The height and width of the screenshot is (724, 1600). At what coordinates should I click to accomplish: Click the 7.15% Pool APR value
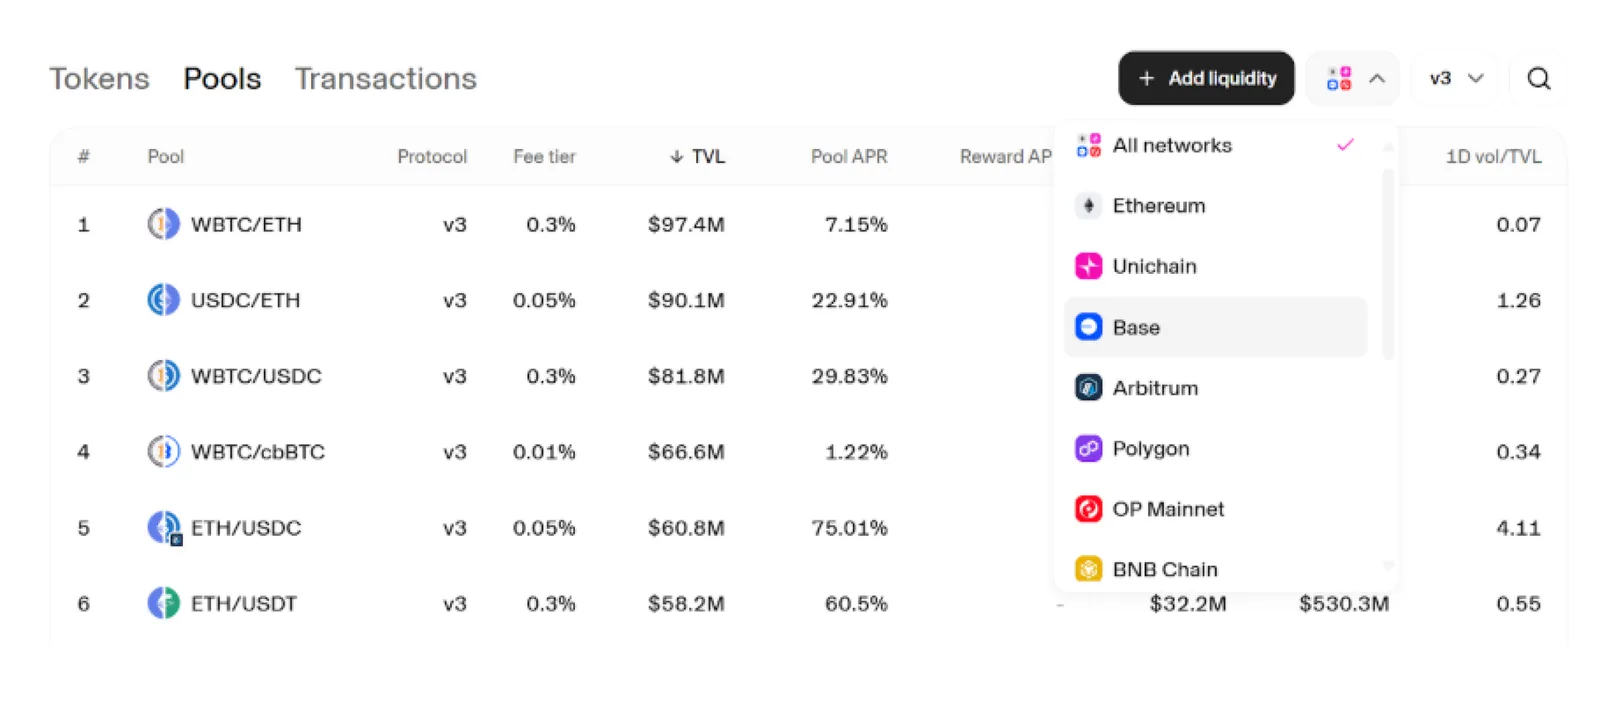(x=856, y=224)
